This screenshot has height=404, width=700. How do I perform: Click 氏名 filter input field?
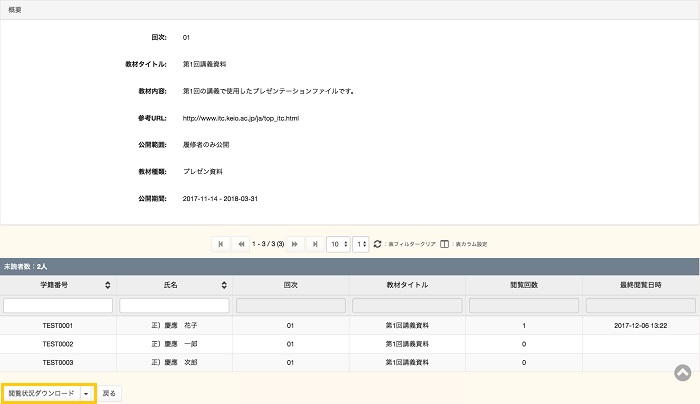point(174,305)
